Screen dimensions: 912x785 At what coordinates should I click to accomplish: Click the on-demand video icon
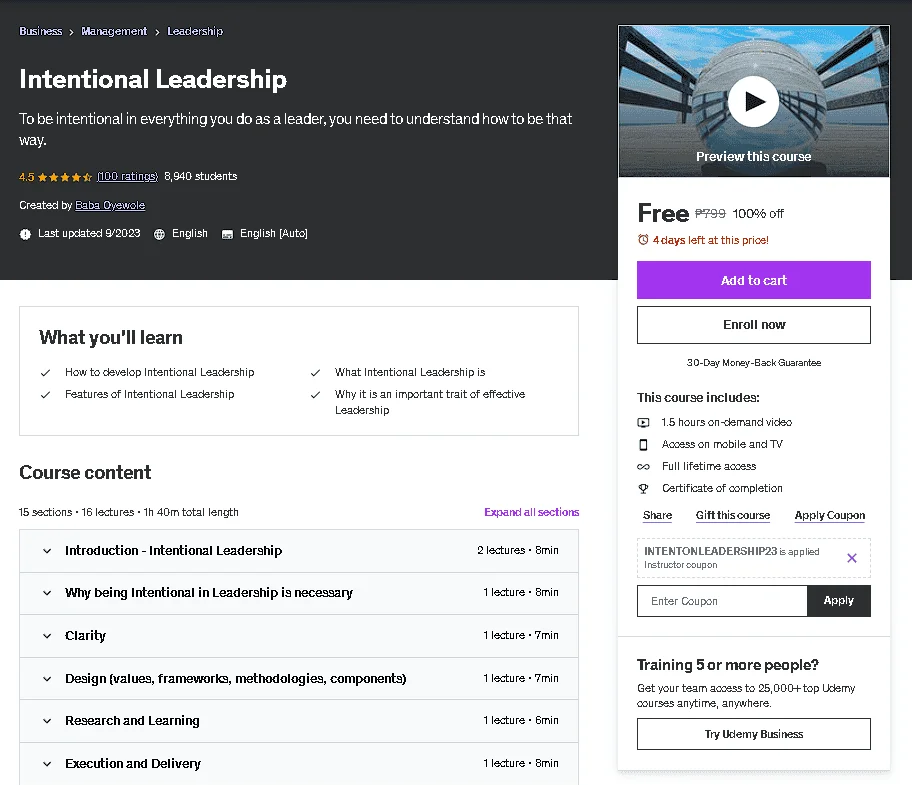tap(643, 423)
